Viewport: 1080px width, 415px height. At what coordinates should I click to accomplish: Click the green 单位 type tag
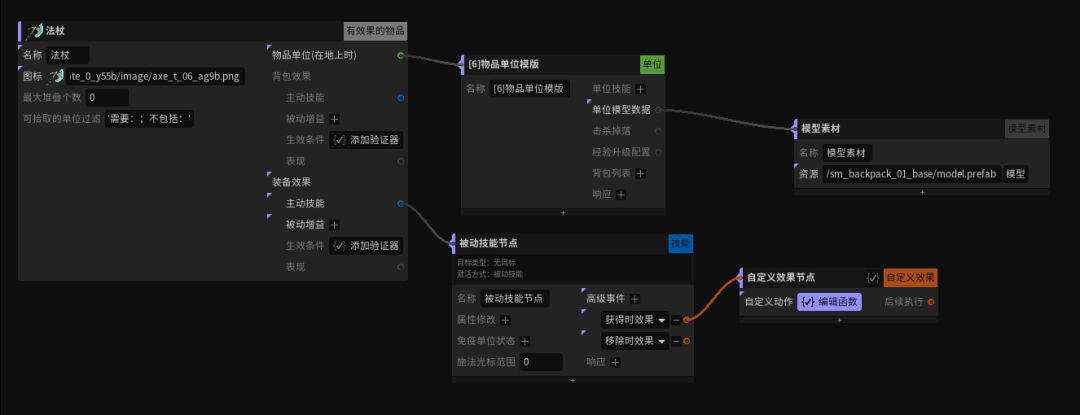point(652,64)
